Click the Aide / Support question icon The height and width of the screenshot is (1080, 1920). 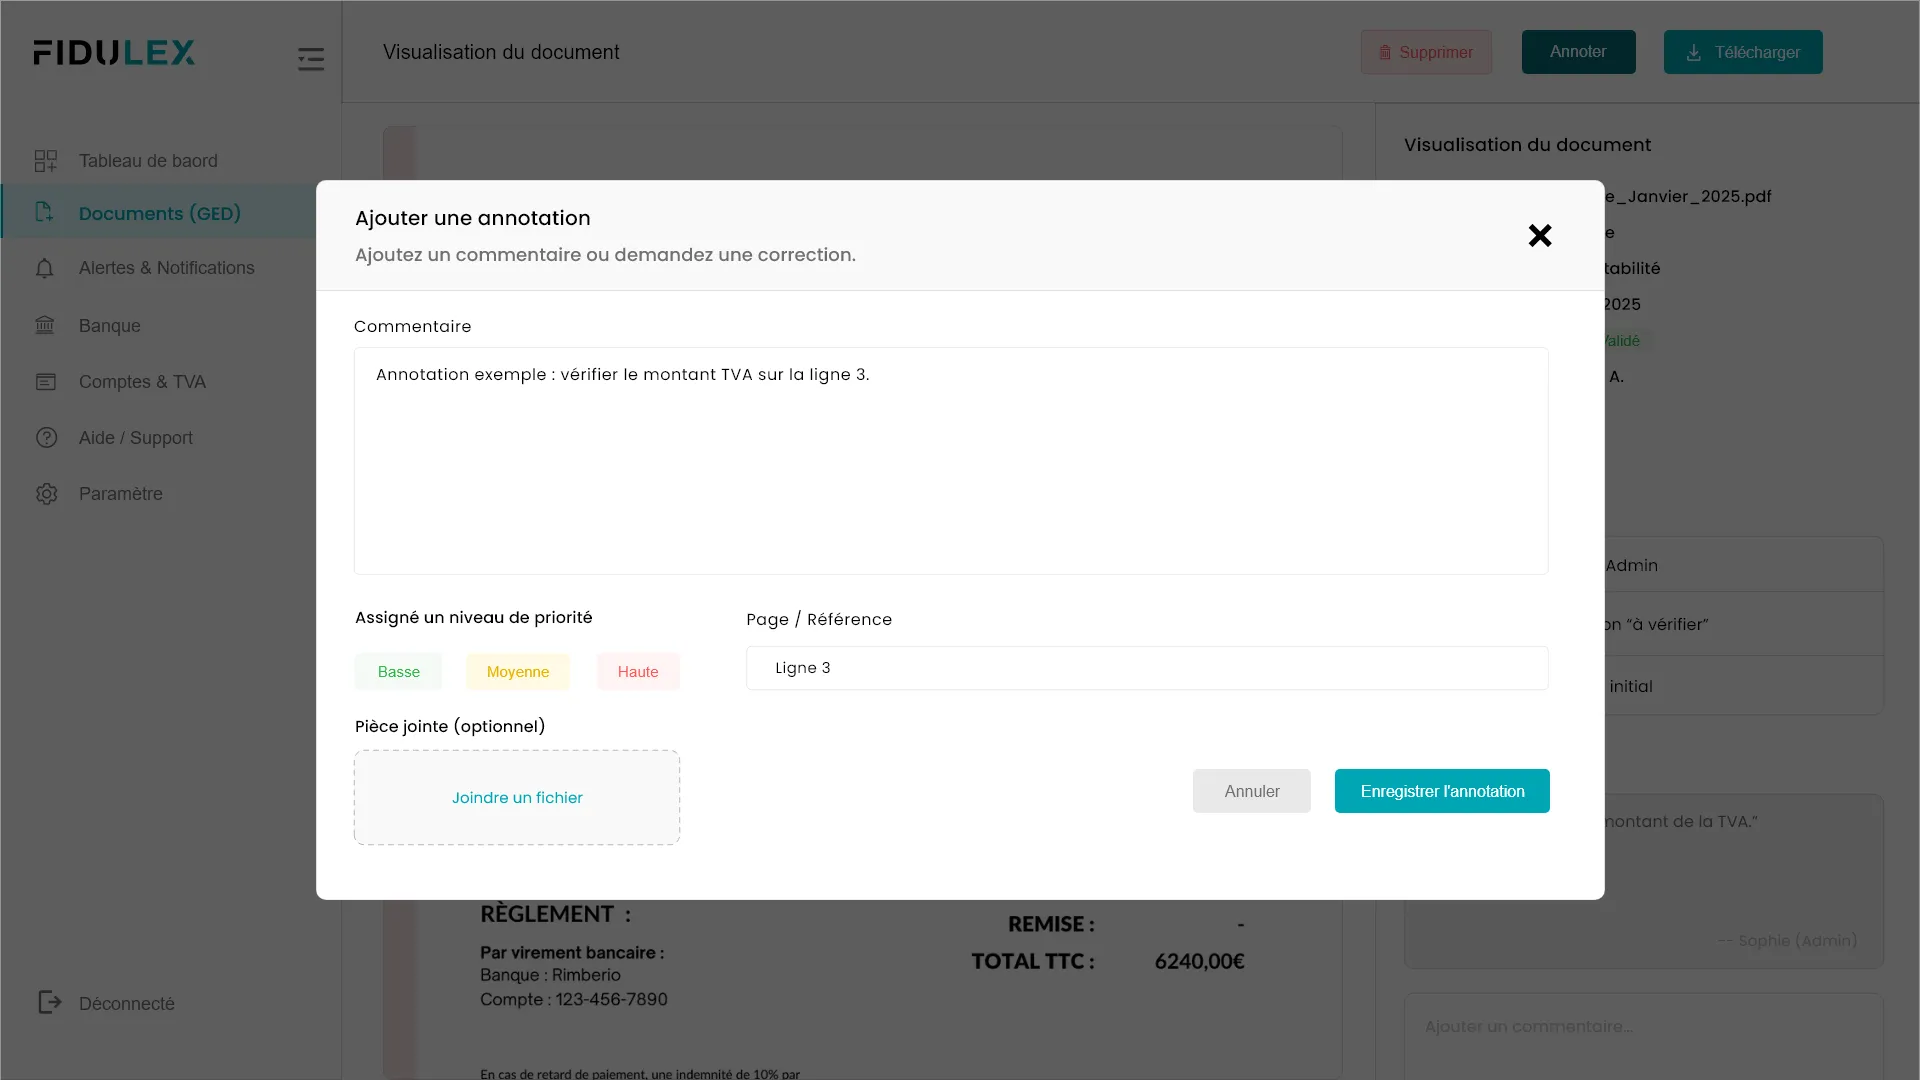pyautogui.click(x=46, y=438)
